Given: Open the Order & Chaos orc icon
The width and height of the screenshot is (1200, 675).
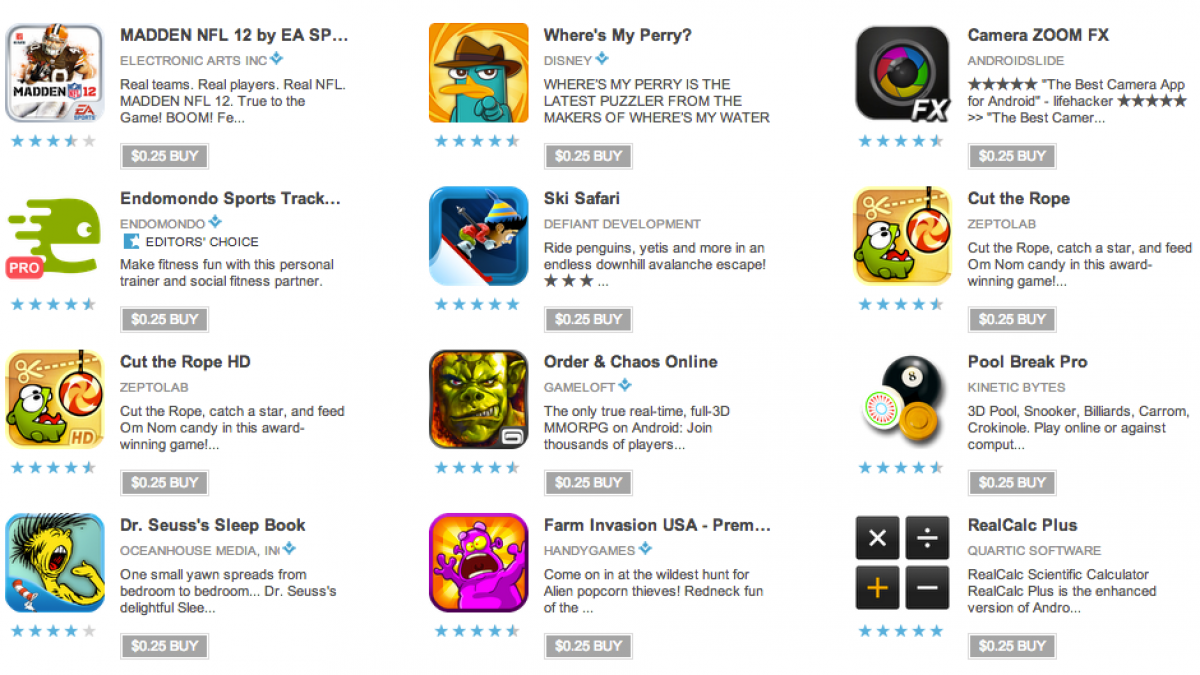Looking at the screenshot, I should coord(479,400).
